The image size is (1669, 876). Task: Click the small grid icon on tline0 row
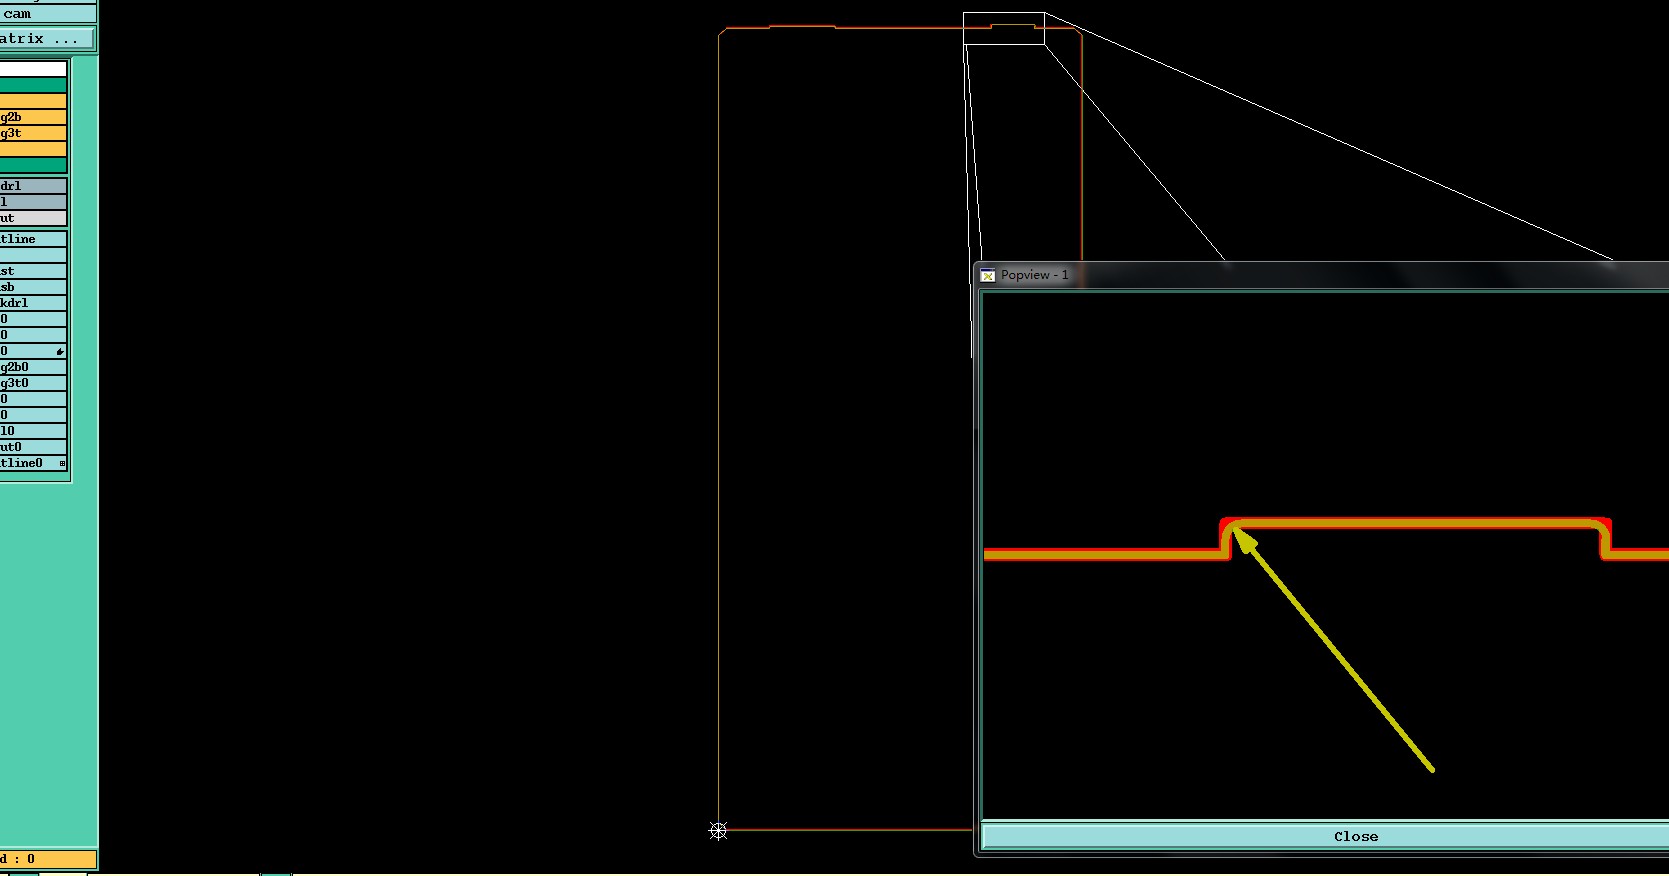(62, 463)
